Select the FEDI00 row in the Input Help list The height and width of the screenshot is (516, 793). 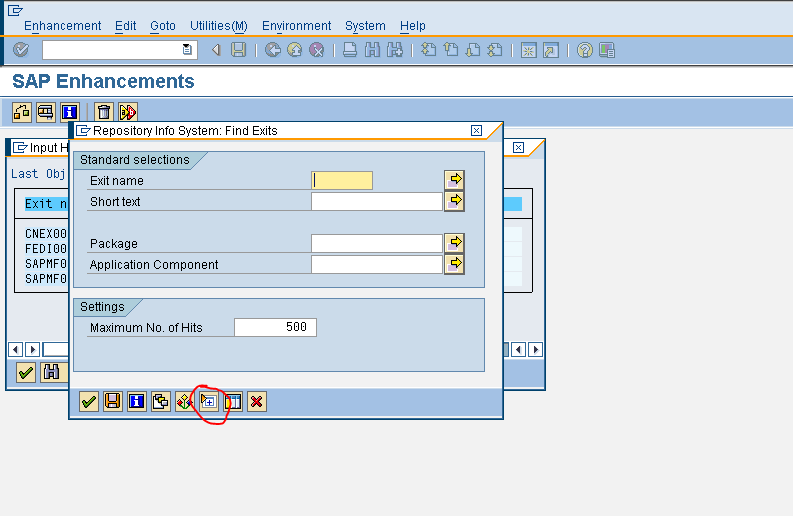(46, 249)
